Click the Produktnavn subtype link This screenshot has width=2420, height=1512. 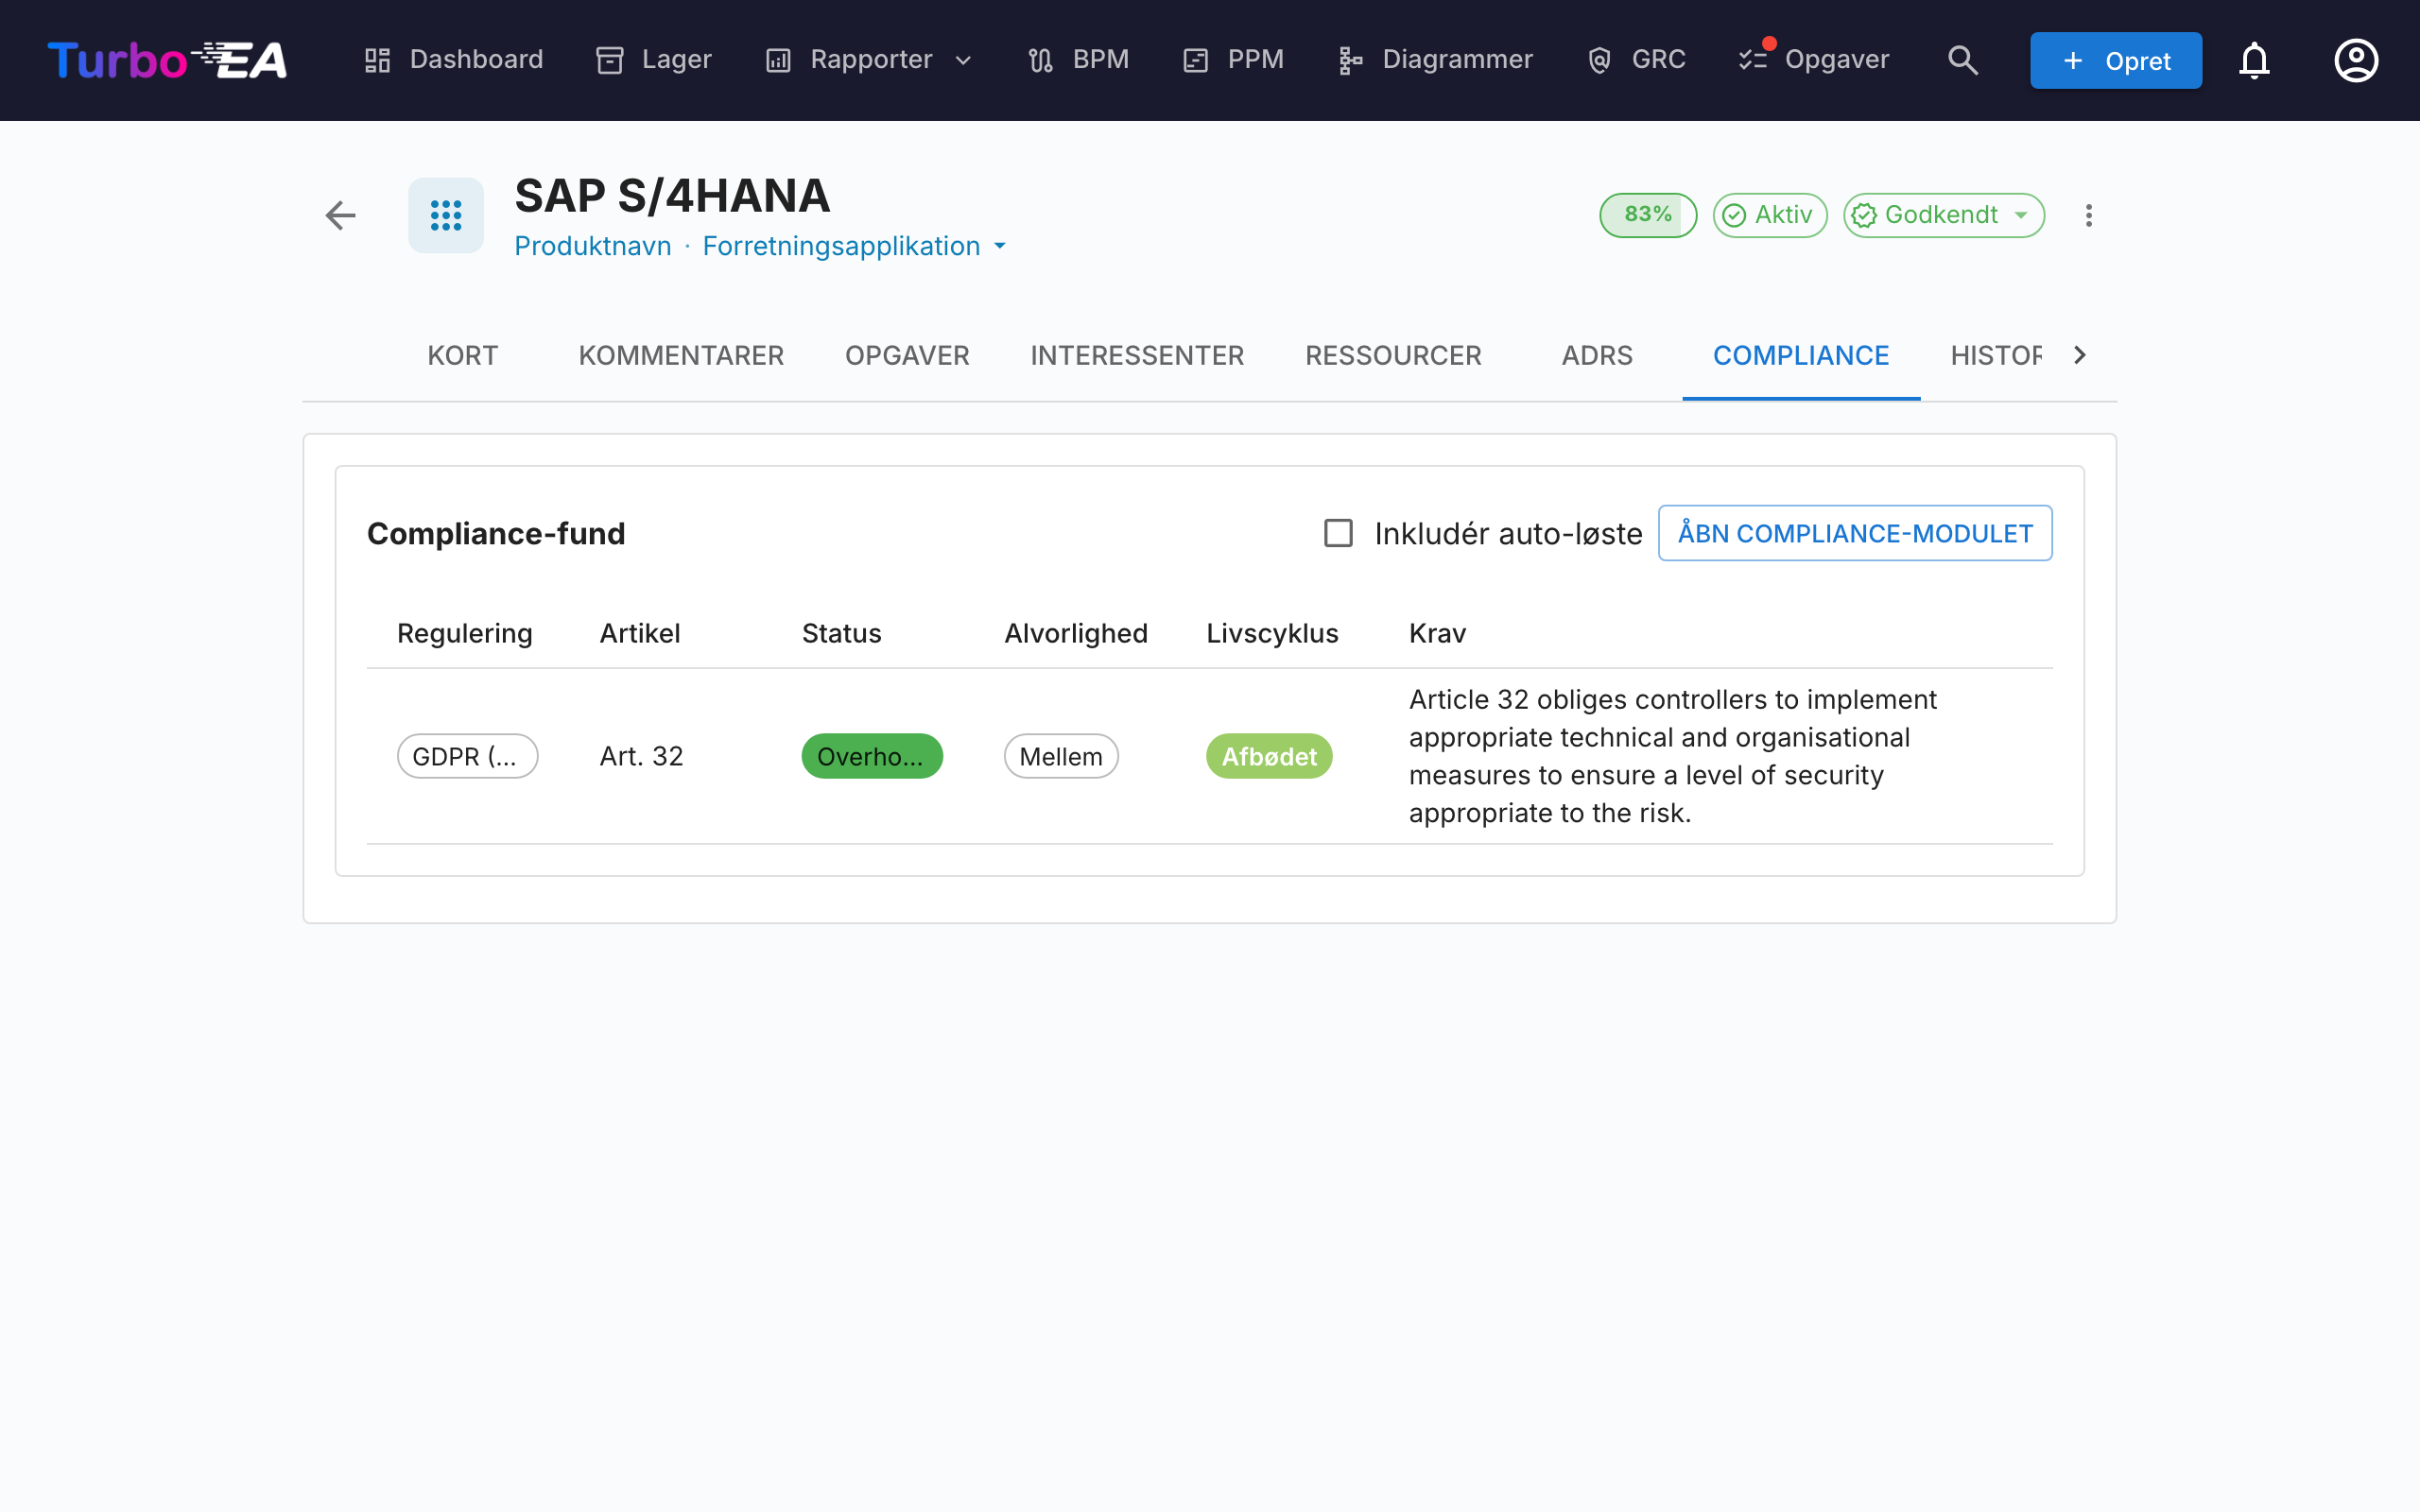593,246
